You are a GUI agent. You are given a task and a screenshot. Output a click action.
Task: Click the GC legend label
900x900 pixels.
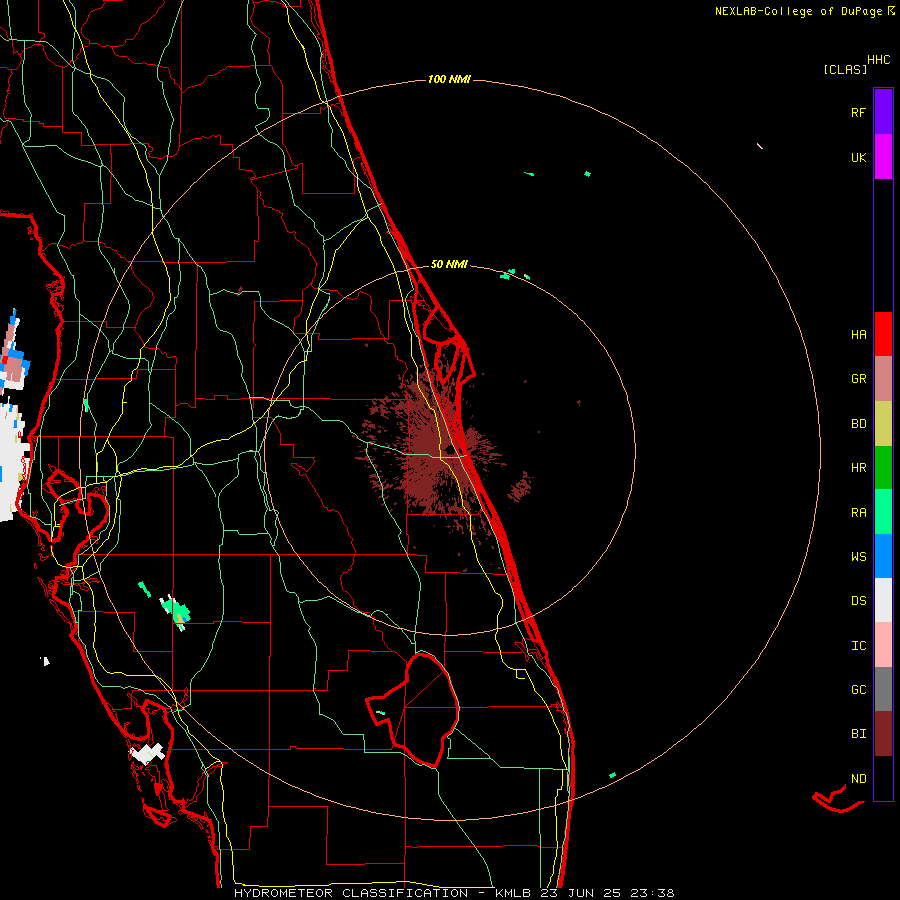(x=858, y=690)
